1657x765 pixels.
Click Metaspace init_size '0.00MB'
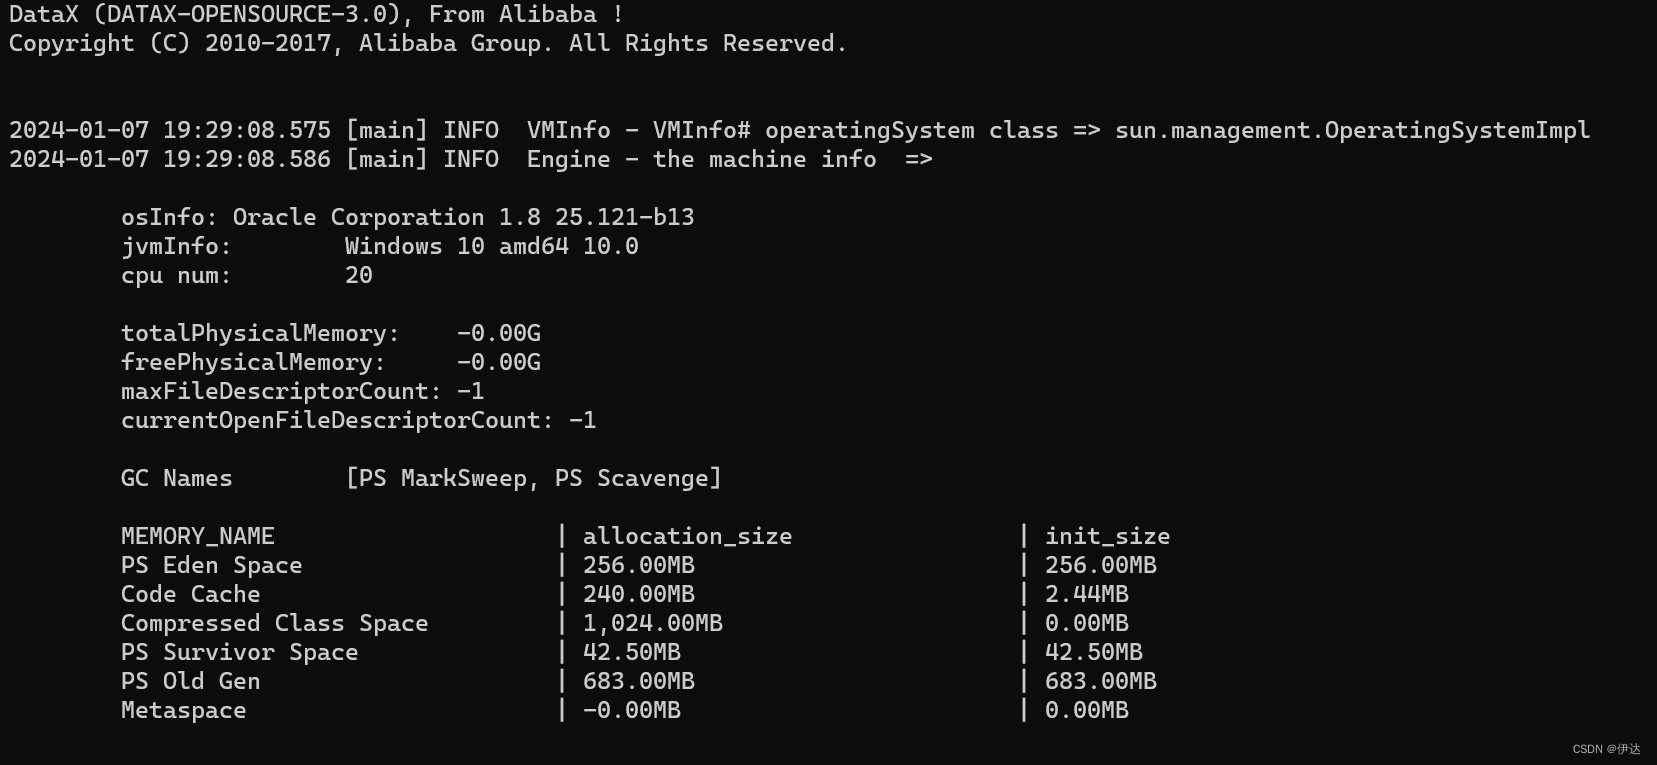pyautogui.click(x=1086, y=711)
